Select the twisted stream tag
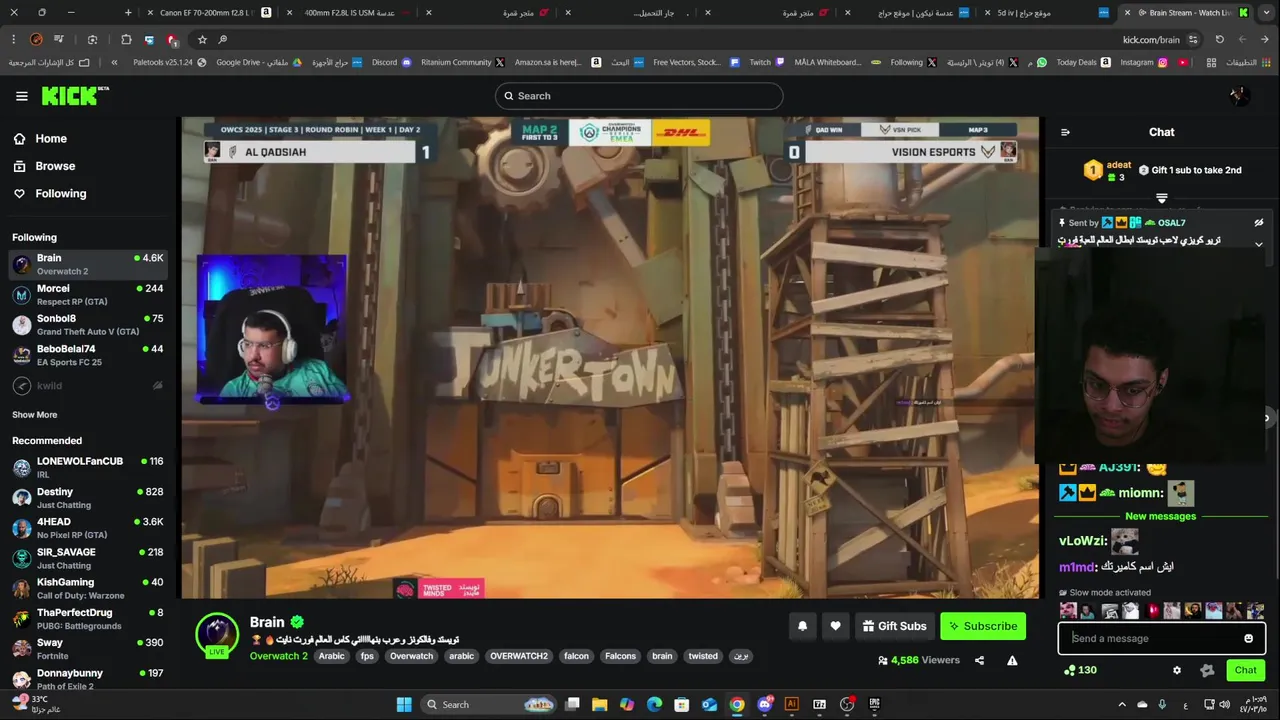 tap(703, 656)
